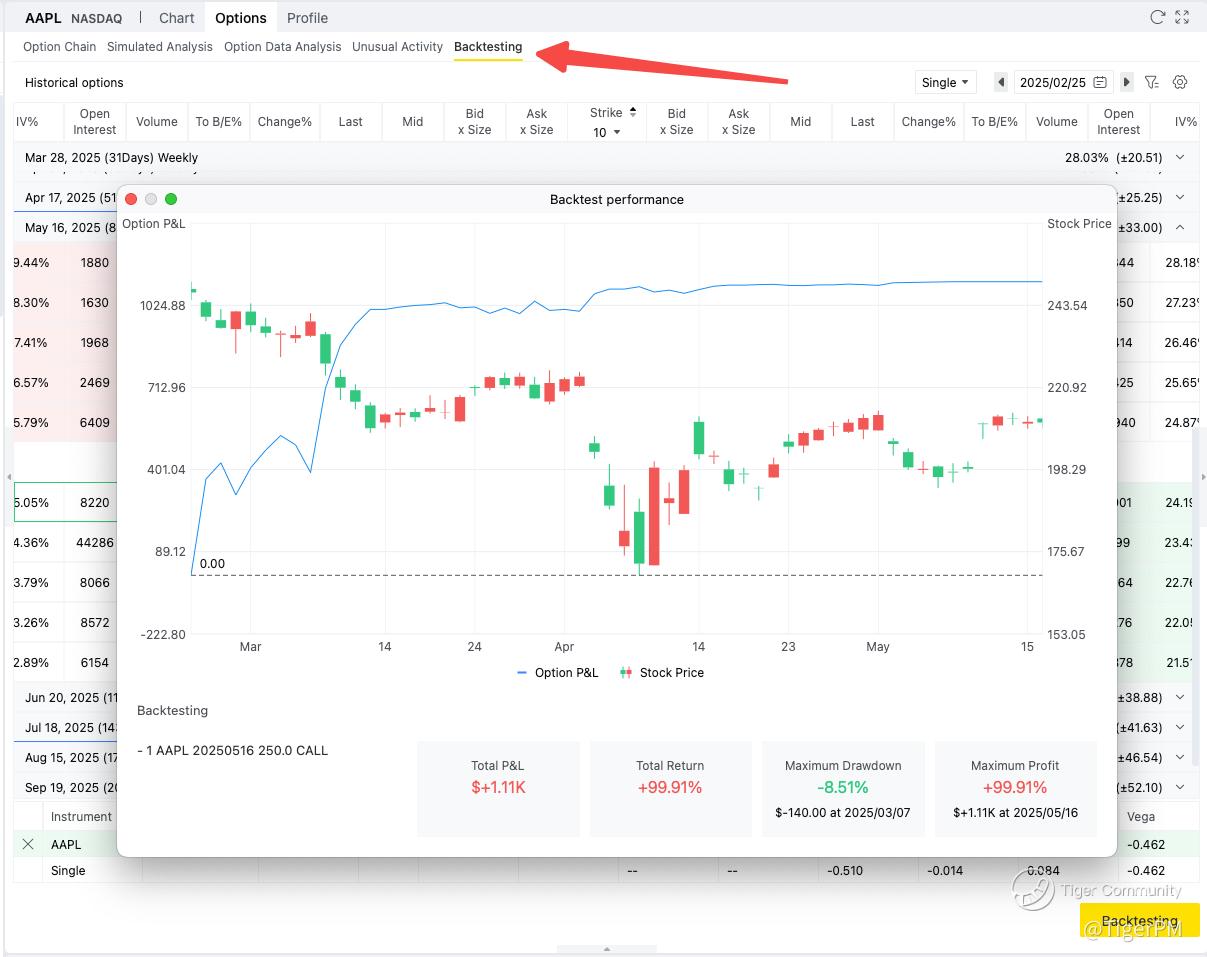Collapse the May 16, 2025 expiration chevron

point(1180,227)
